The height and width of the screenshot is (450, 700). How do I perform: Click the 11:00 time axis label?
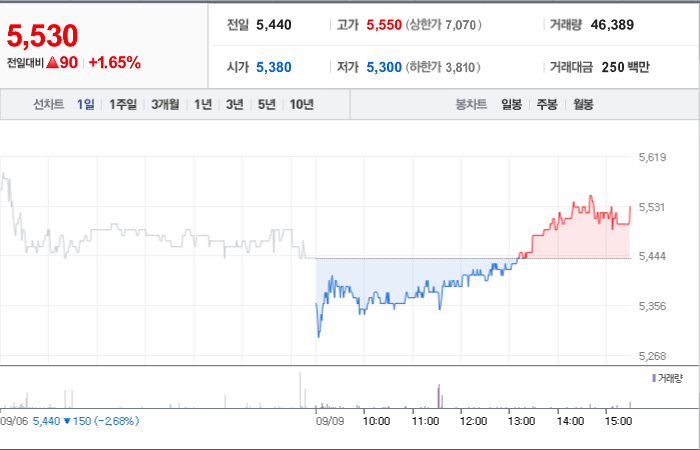[425, 421]
